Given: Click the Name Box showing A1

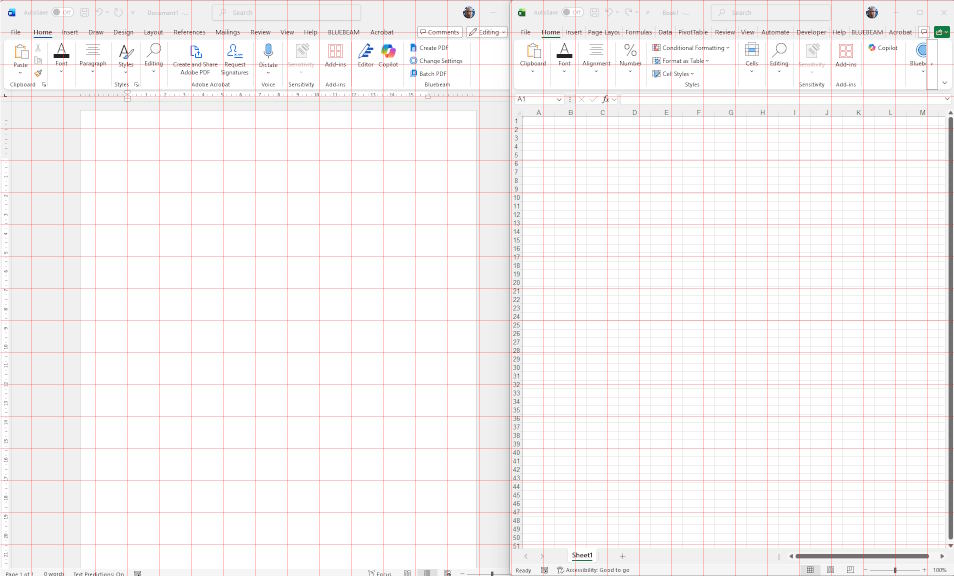Looking at the screenshot, I should tap(535, 99).
